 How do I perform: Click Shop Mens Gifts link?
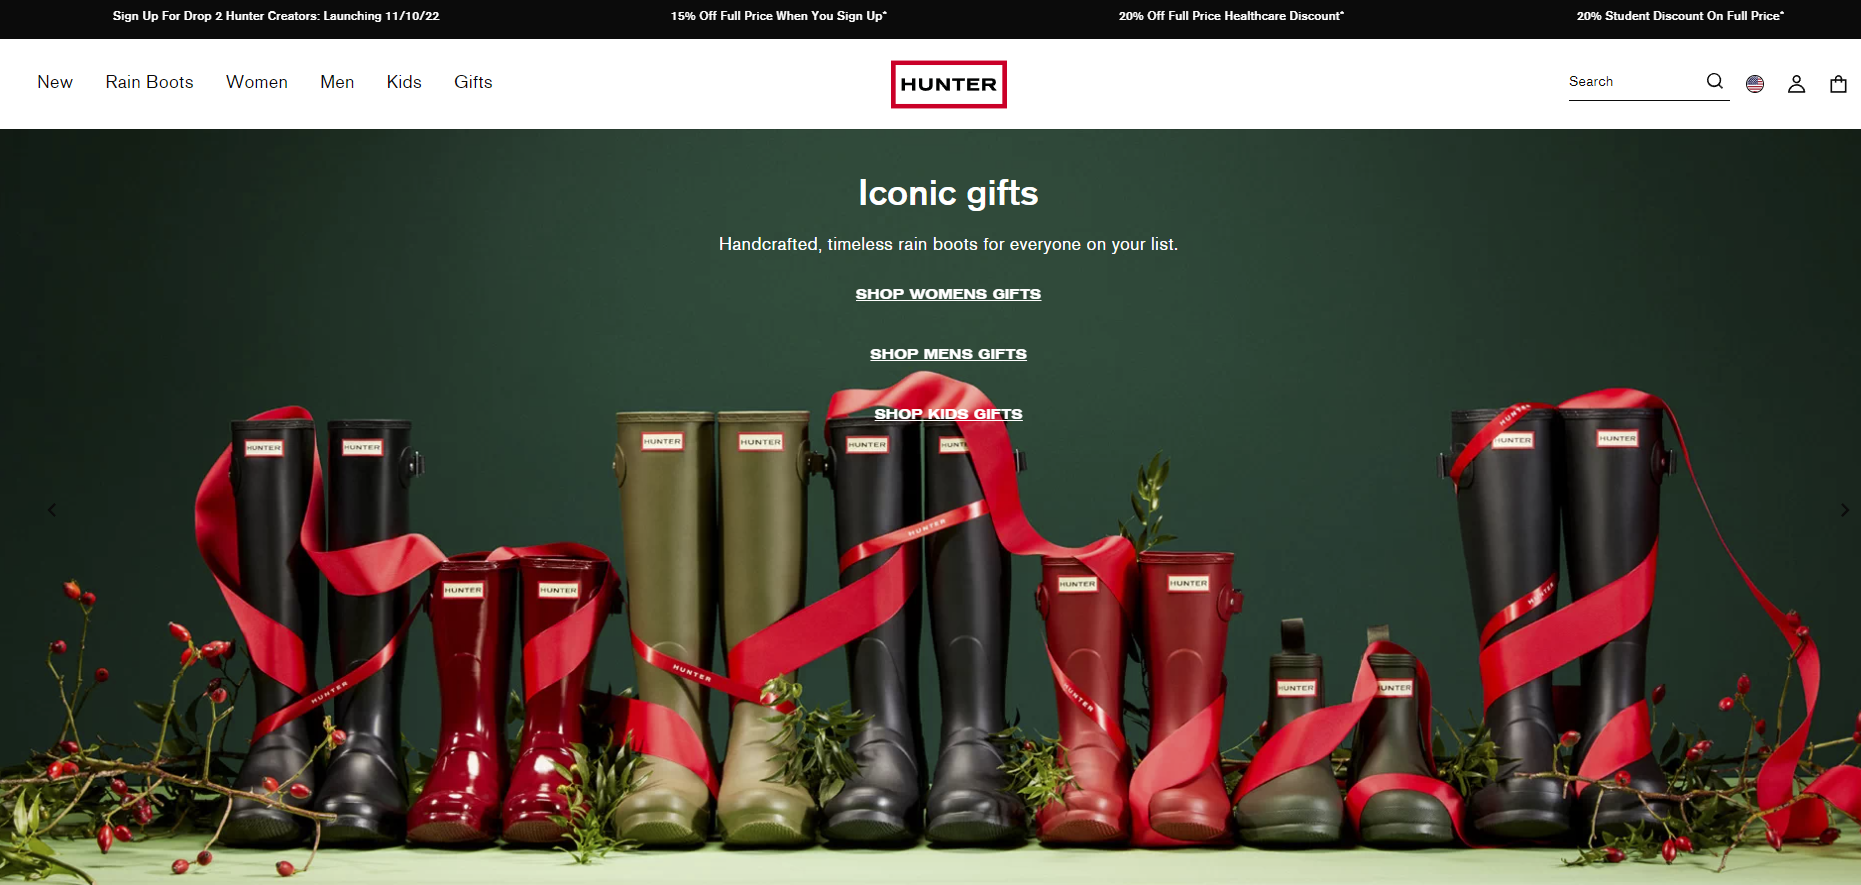click(x=948, y=354)
